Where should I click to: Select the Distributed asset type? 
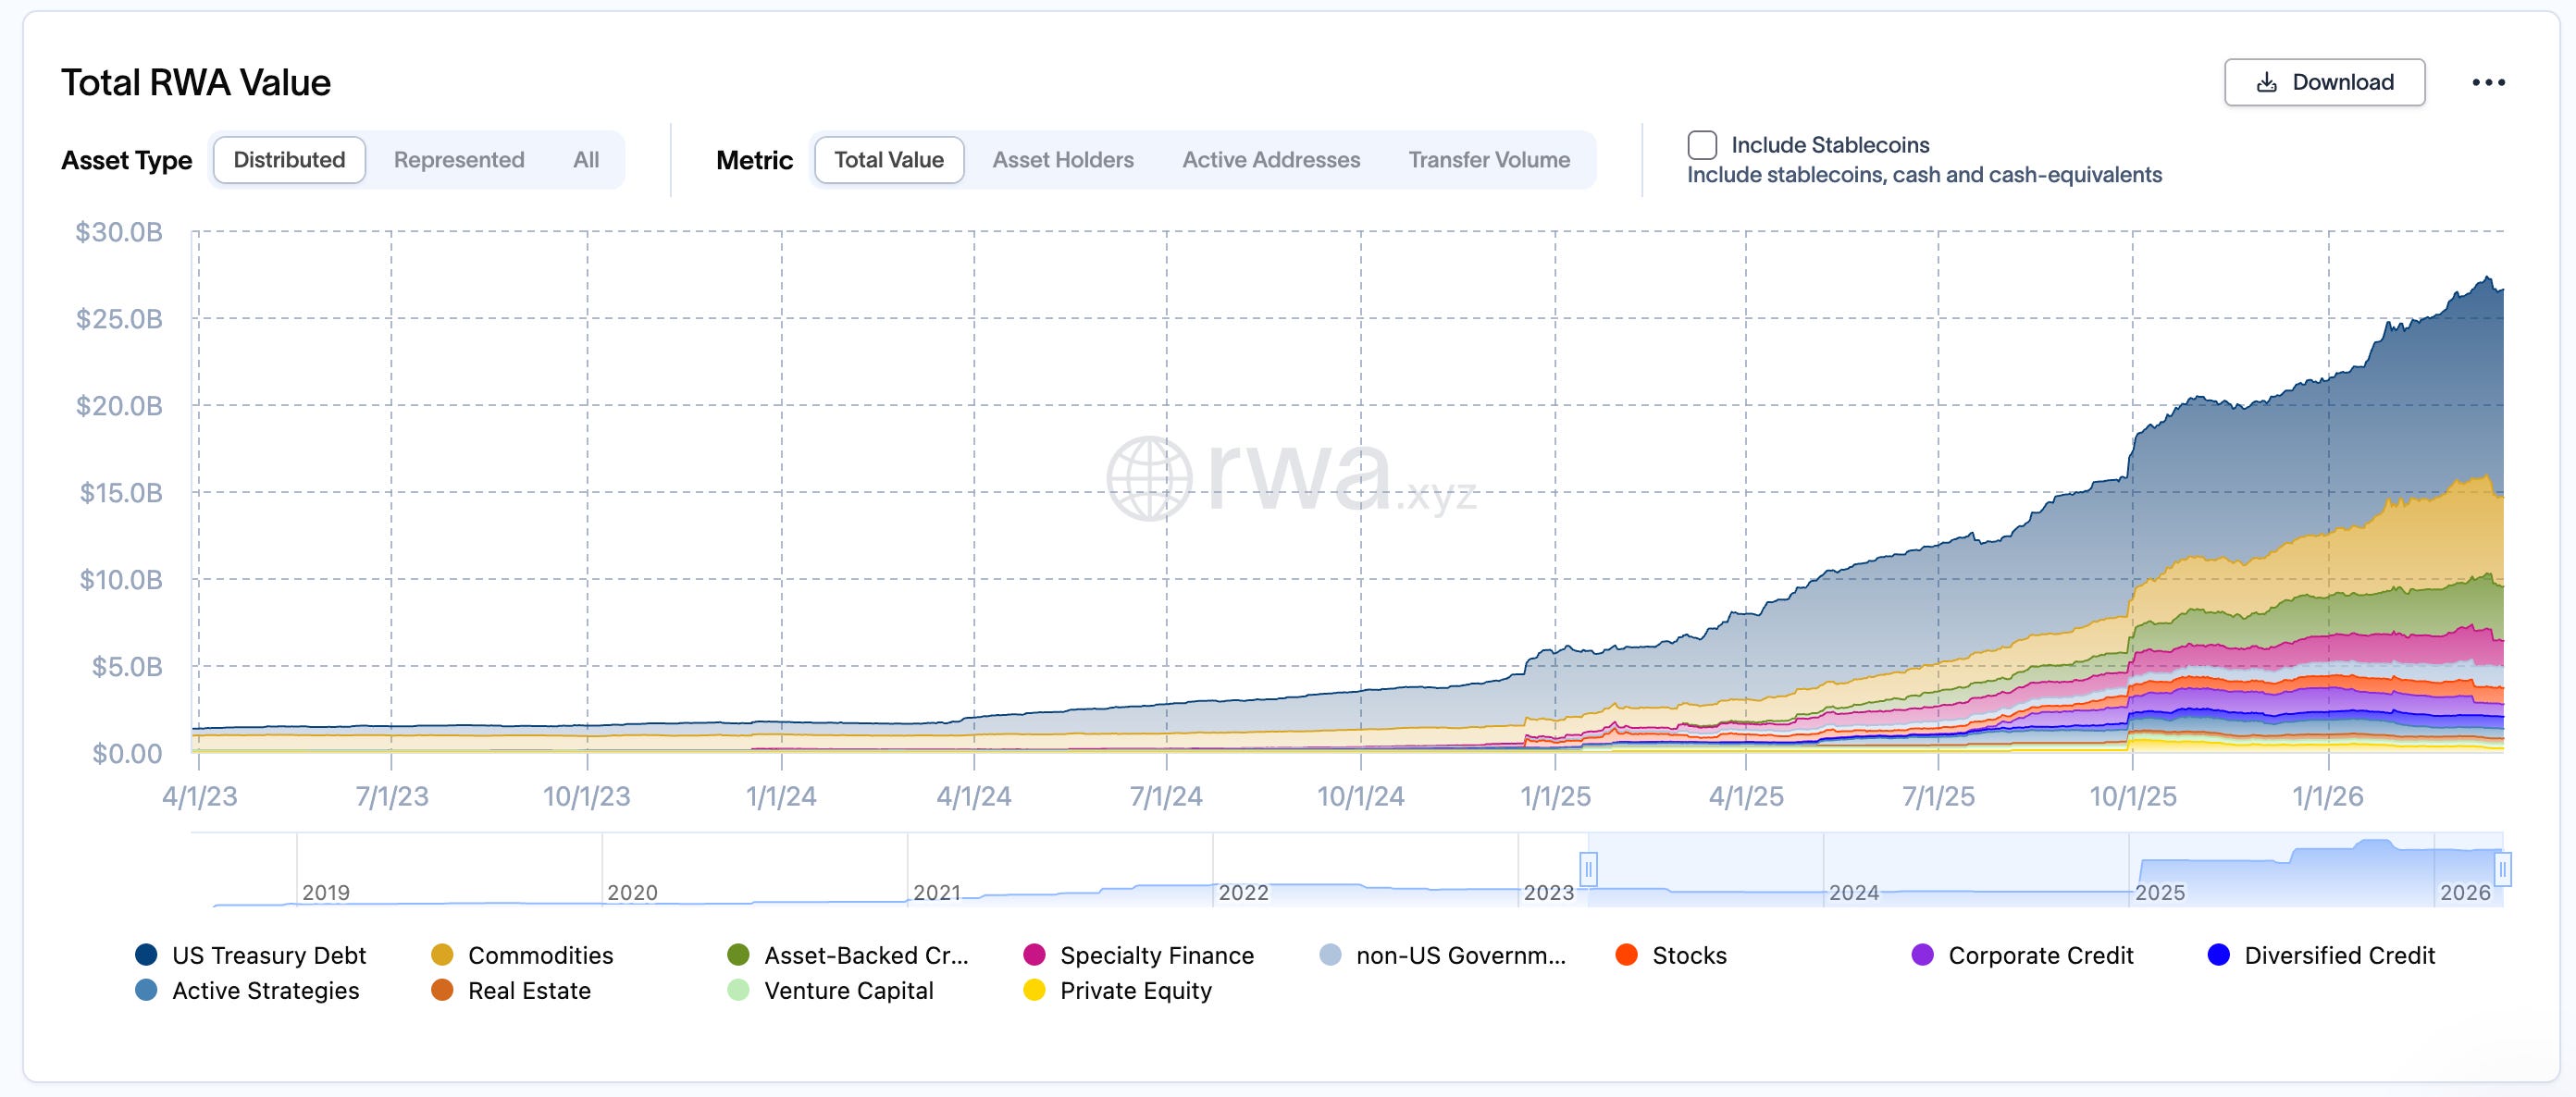[289, 160]
